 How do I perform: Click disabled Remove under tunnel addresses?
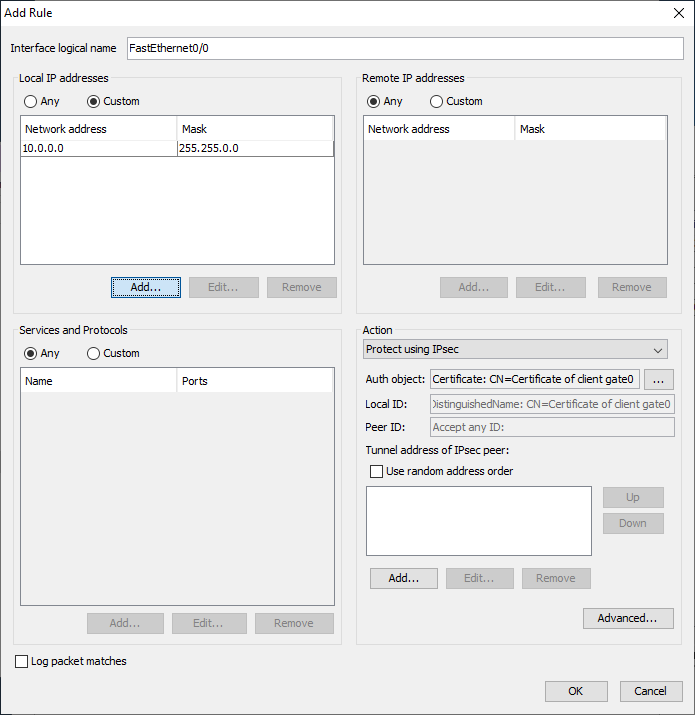coord(556,578)
